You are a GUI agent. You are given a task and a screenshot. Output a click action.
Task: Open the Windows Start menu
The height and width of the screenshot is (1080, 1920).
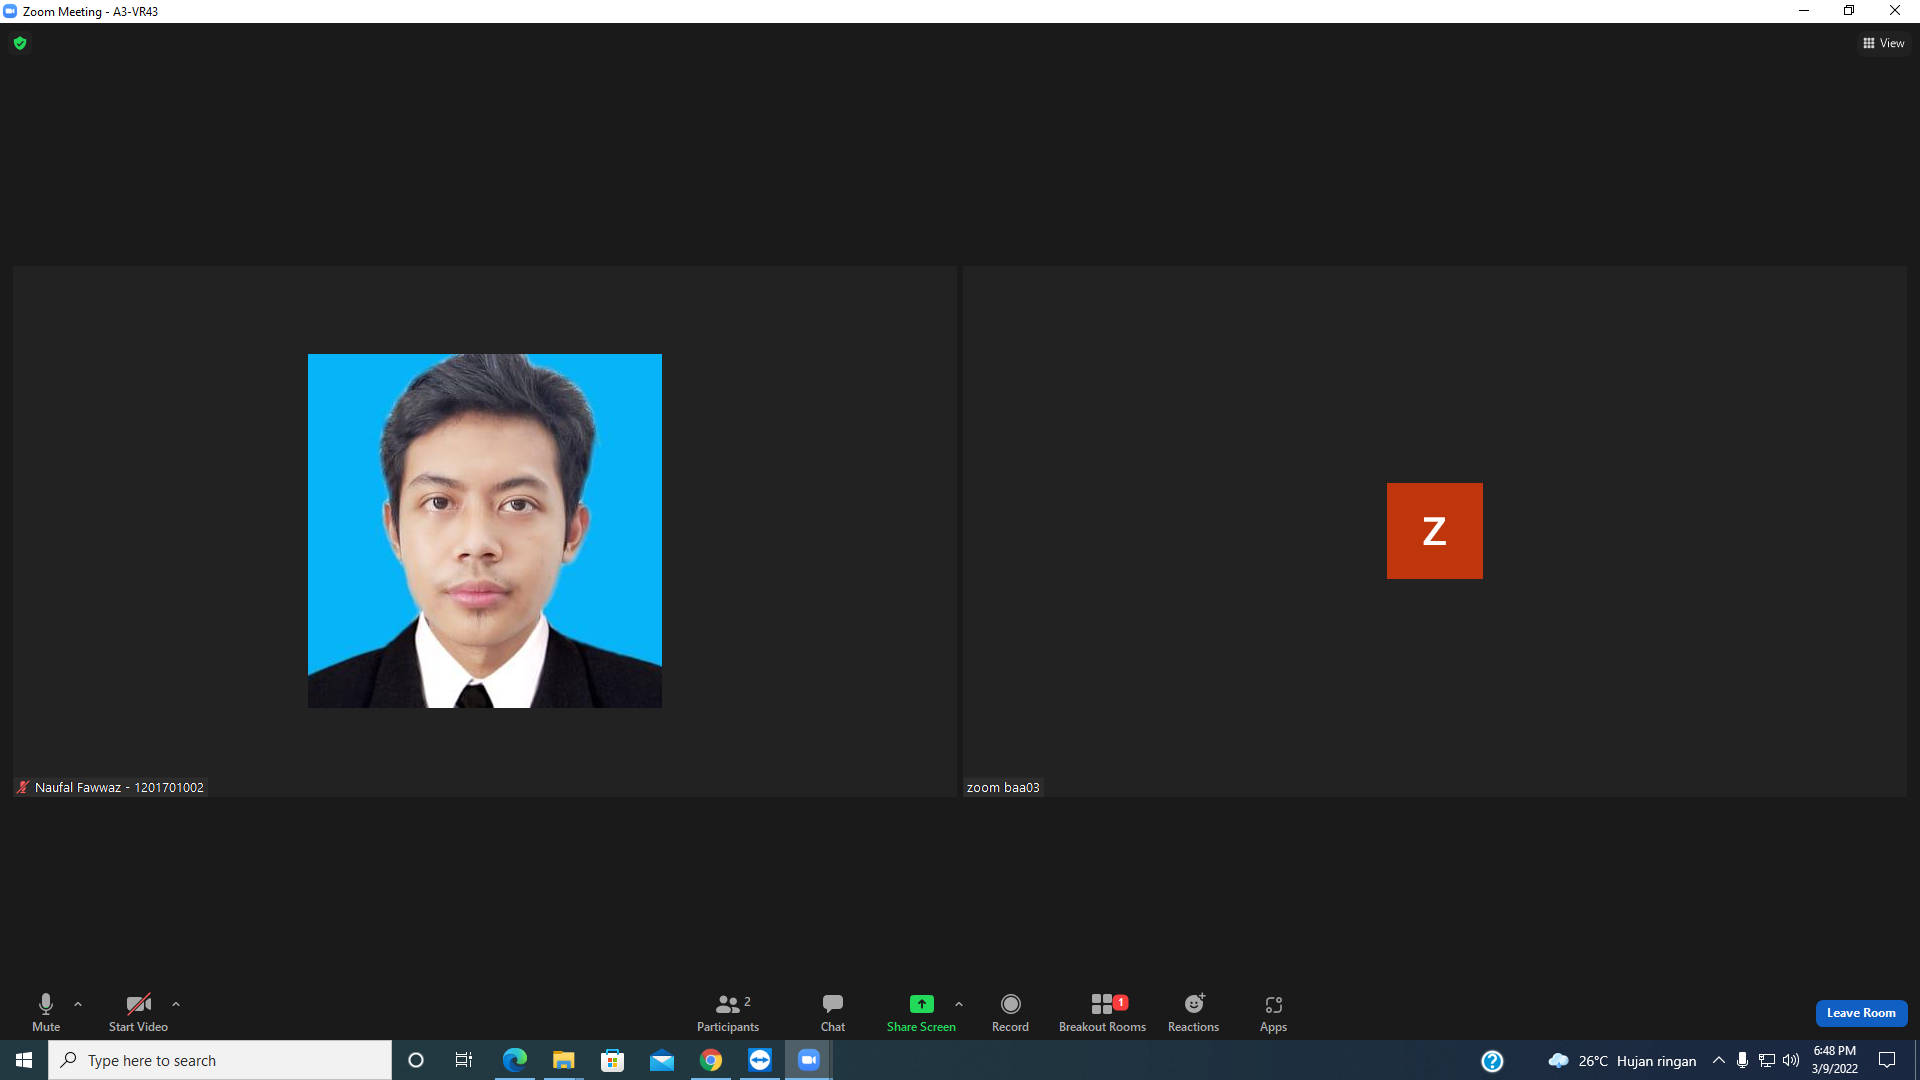click(x=24, y=1060)
